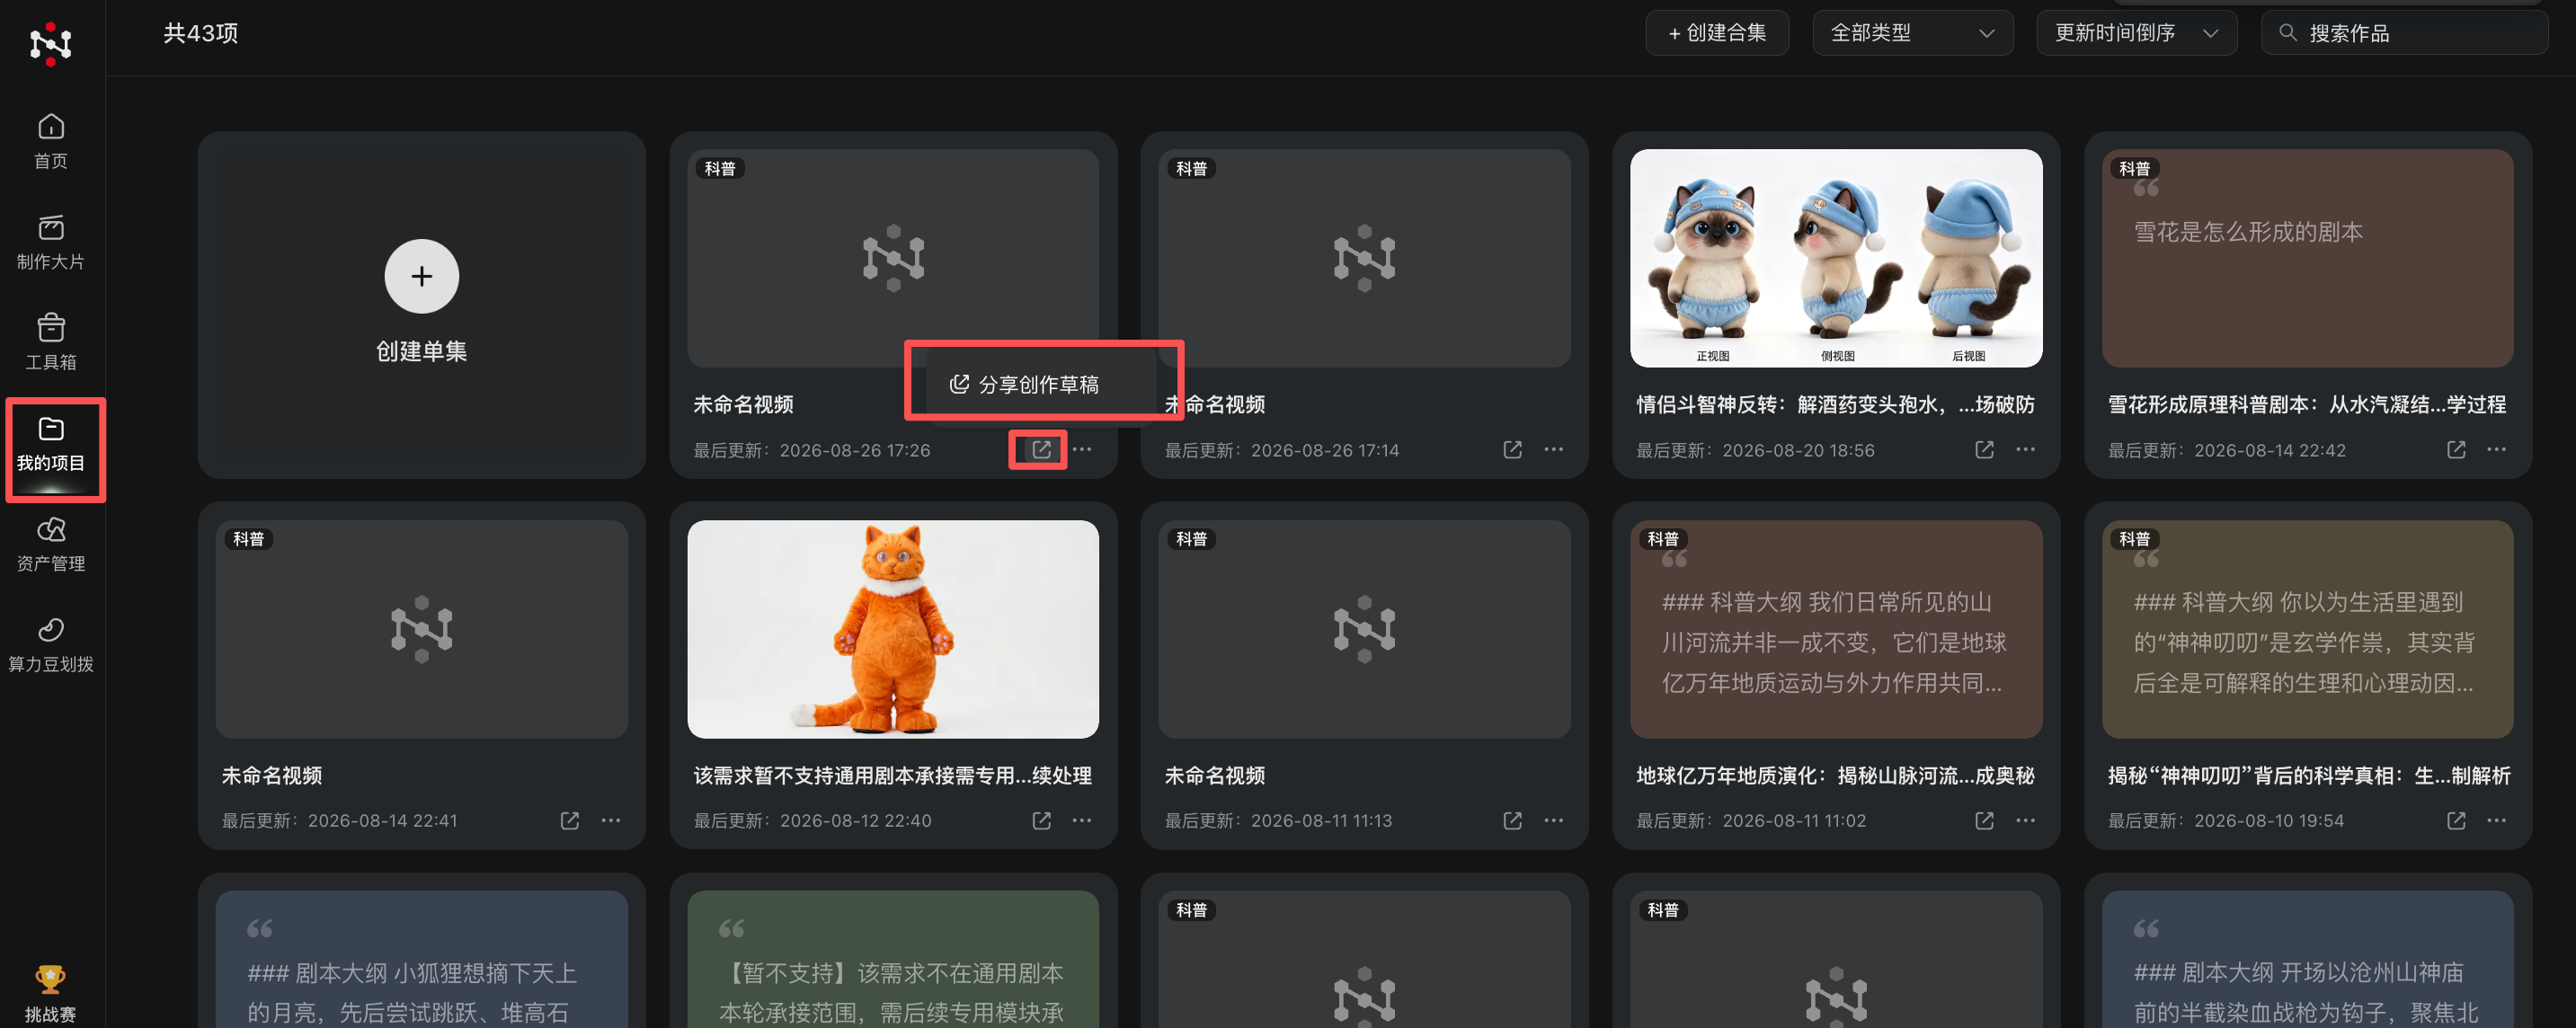The width and height of the screenshot is (2576, 1028).
Task: Click 未命名视频 title dated 2026-08-26 17:26
Action: pos(743,404)
